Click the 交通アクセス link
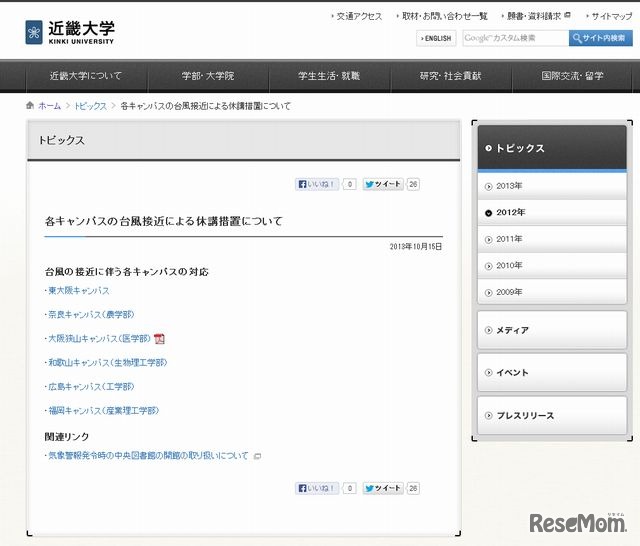The height and width of the screenshot is (546, 640). [x=359, y=16]
